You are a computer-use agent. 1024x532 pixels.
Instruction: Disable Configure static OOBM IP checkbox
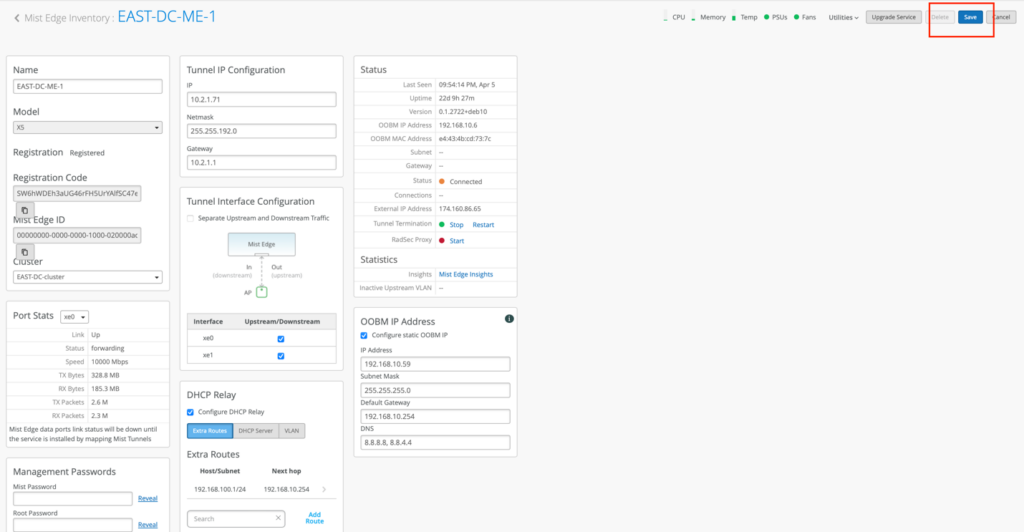click(364, 335)
